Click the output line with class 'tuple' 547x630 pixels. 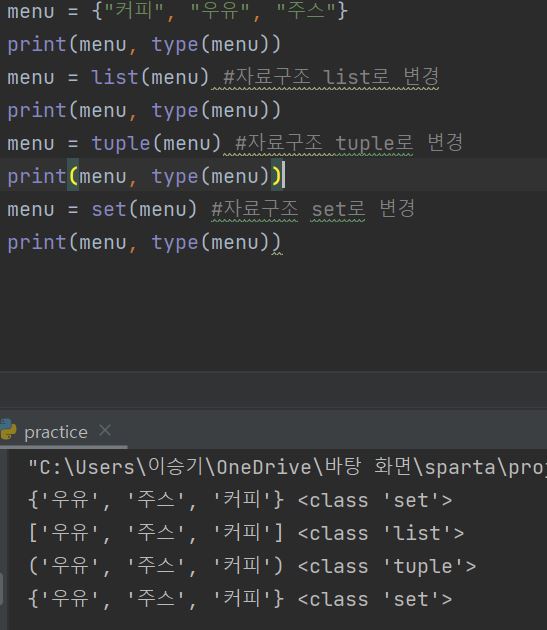(x=252, y=567)
